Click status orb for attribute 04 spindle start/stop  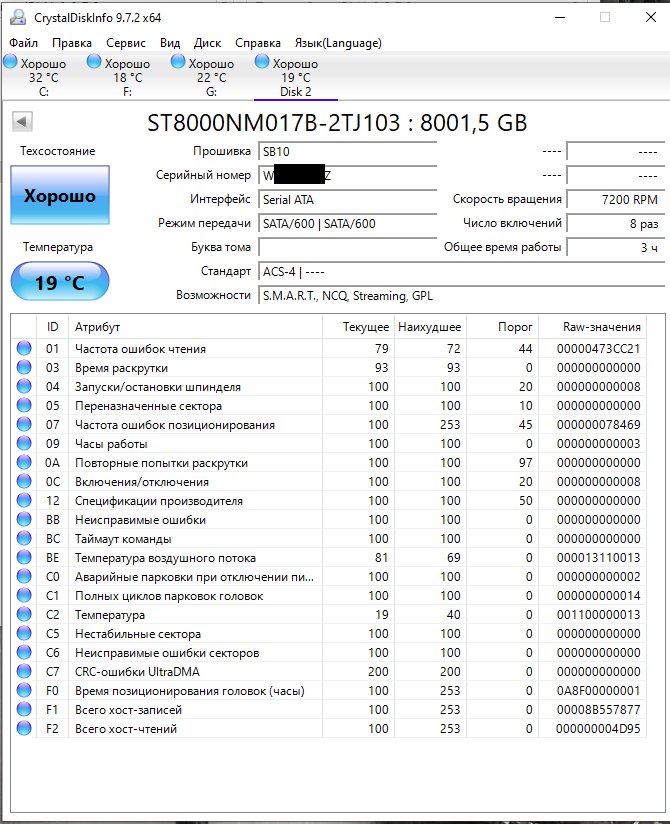click(x=24, y=386)
